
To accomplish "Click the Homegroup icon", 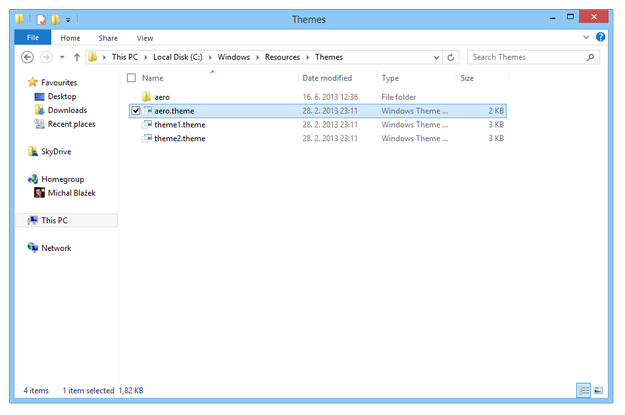I will click(33, 179).
